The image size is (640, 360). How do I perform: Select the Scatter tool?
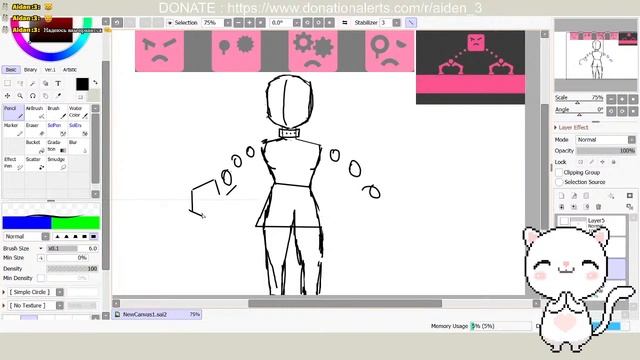pyautogui.click(x=35, y=163)
